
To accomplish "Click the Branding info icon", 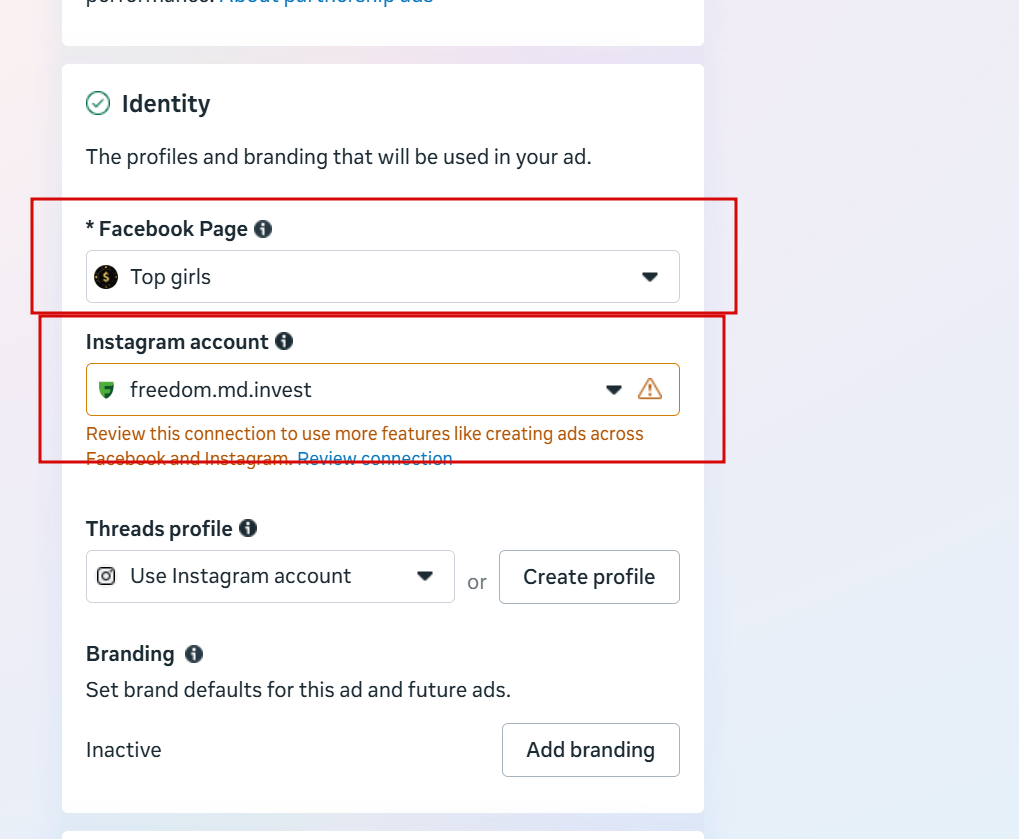I will tap(194, 654).
